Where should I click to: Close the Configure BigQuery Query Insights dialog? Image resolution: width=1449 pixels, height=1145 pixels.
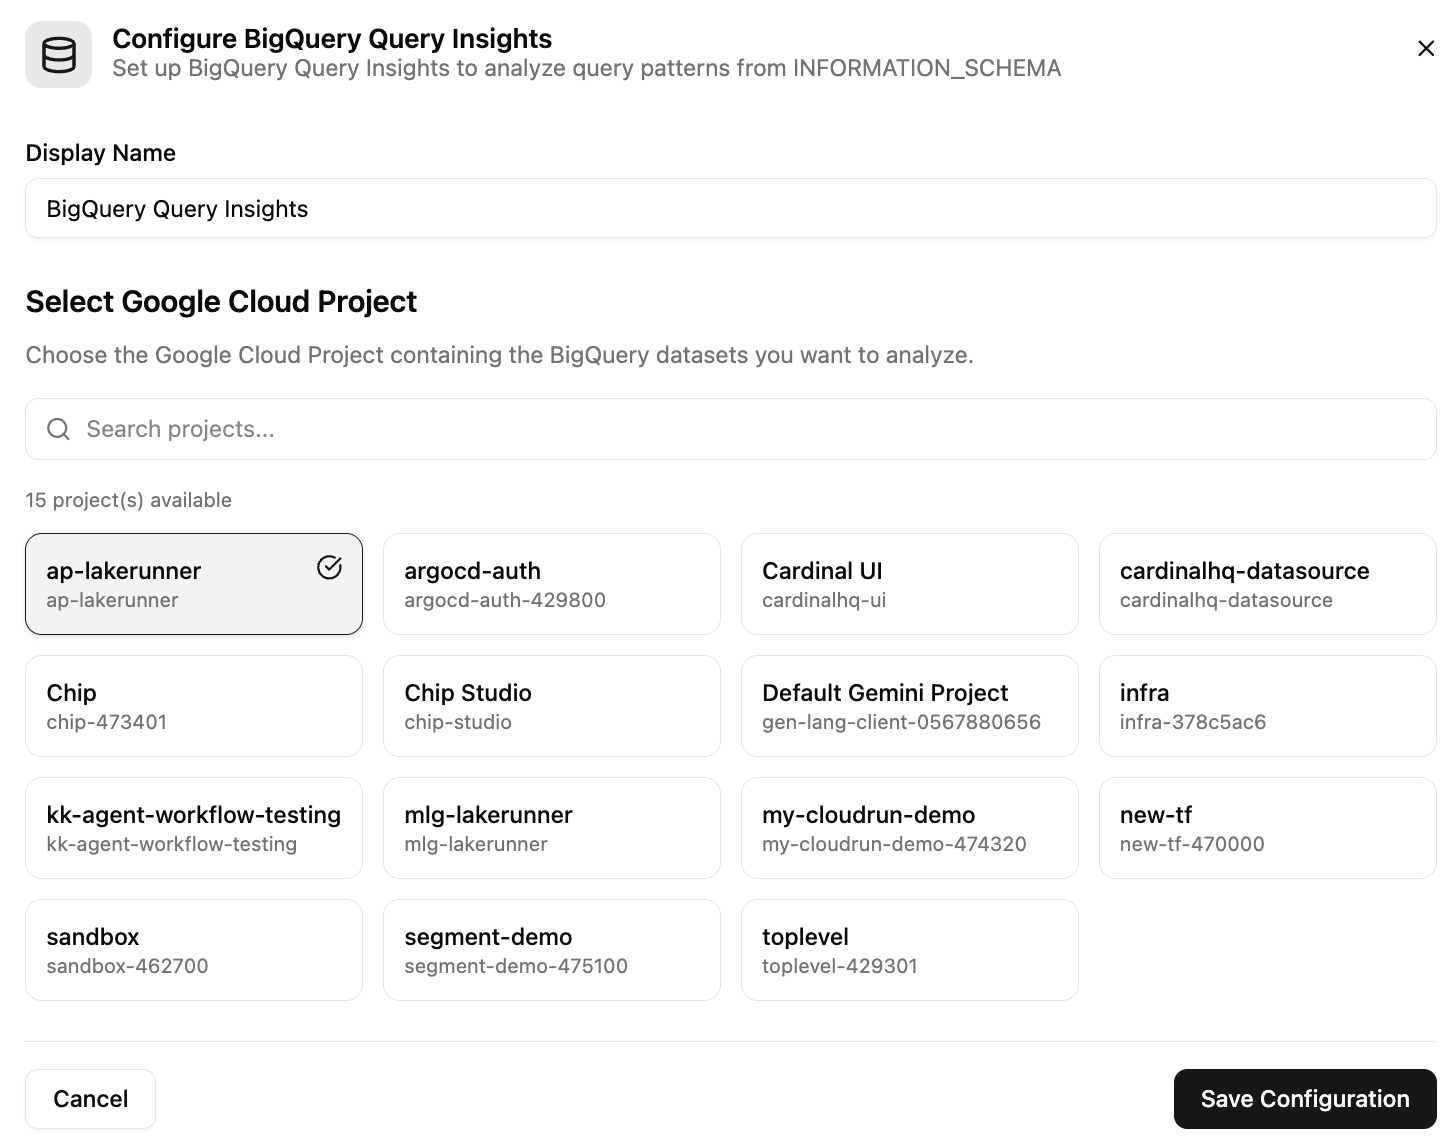point(1425,47)
